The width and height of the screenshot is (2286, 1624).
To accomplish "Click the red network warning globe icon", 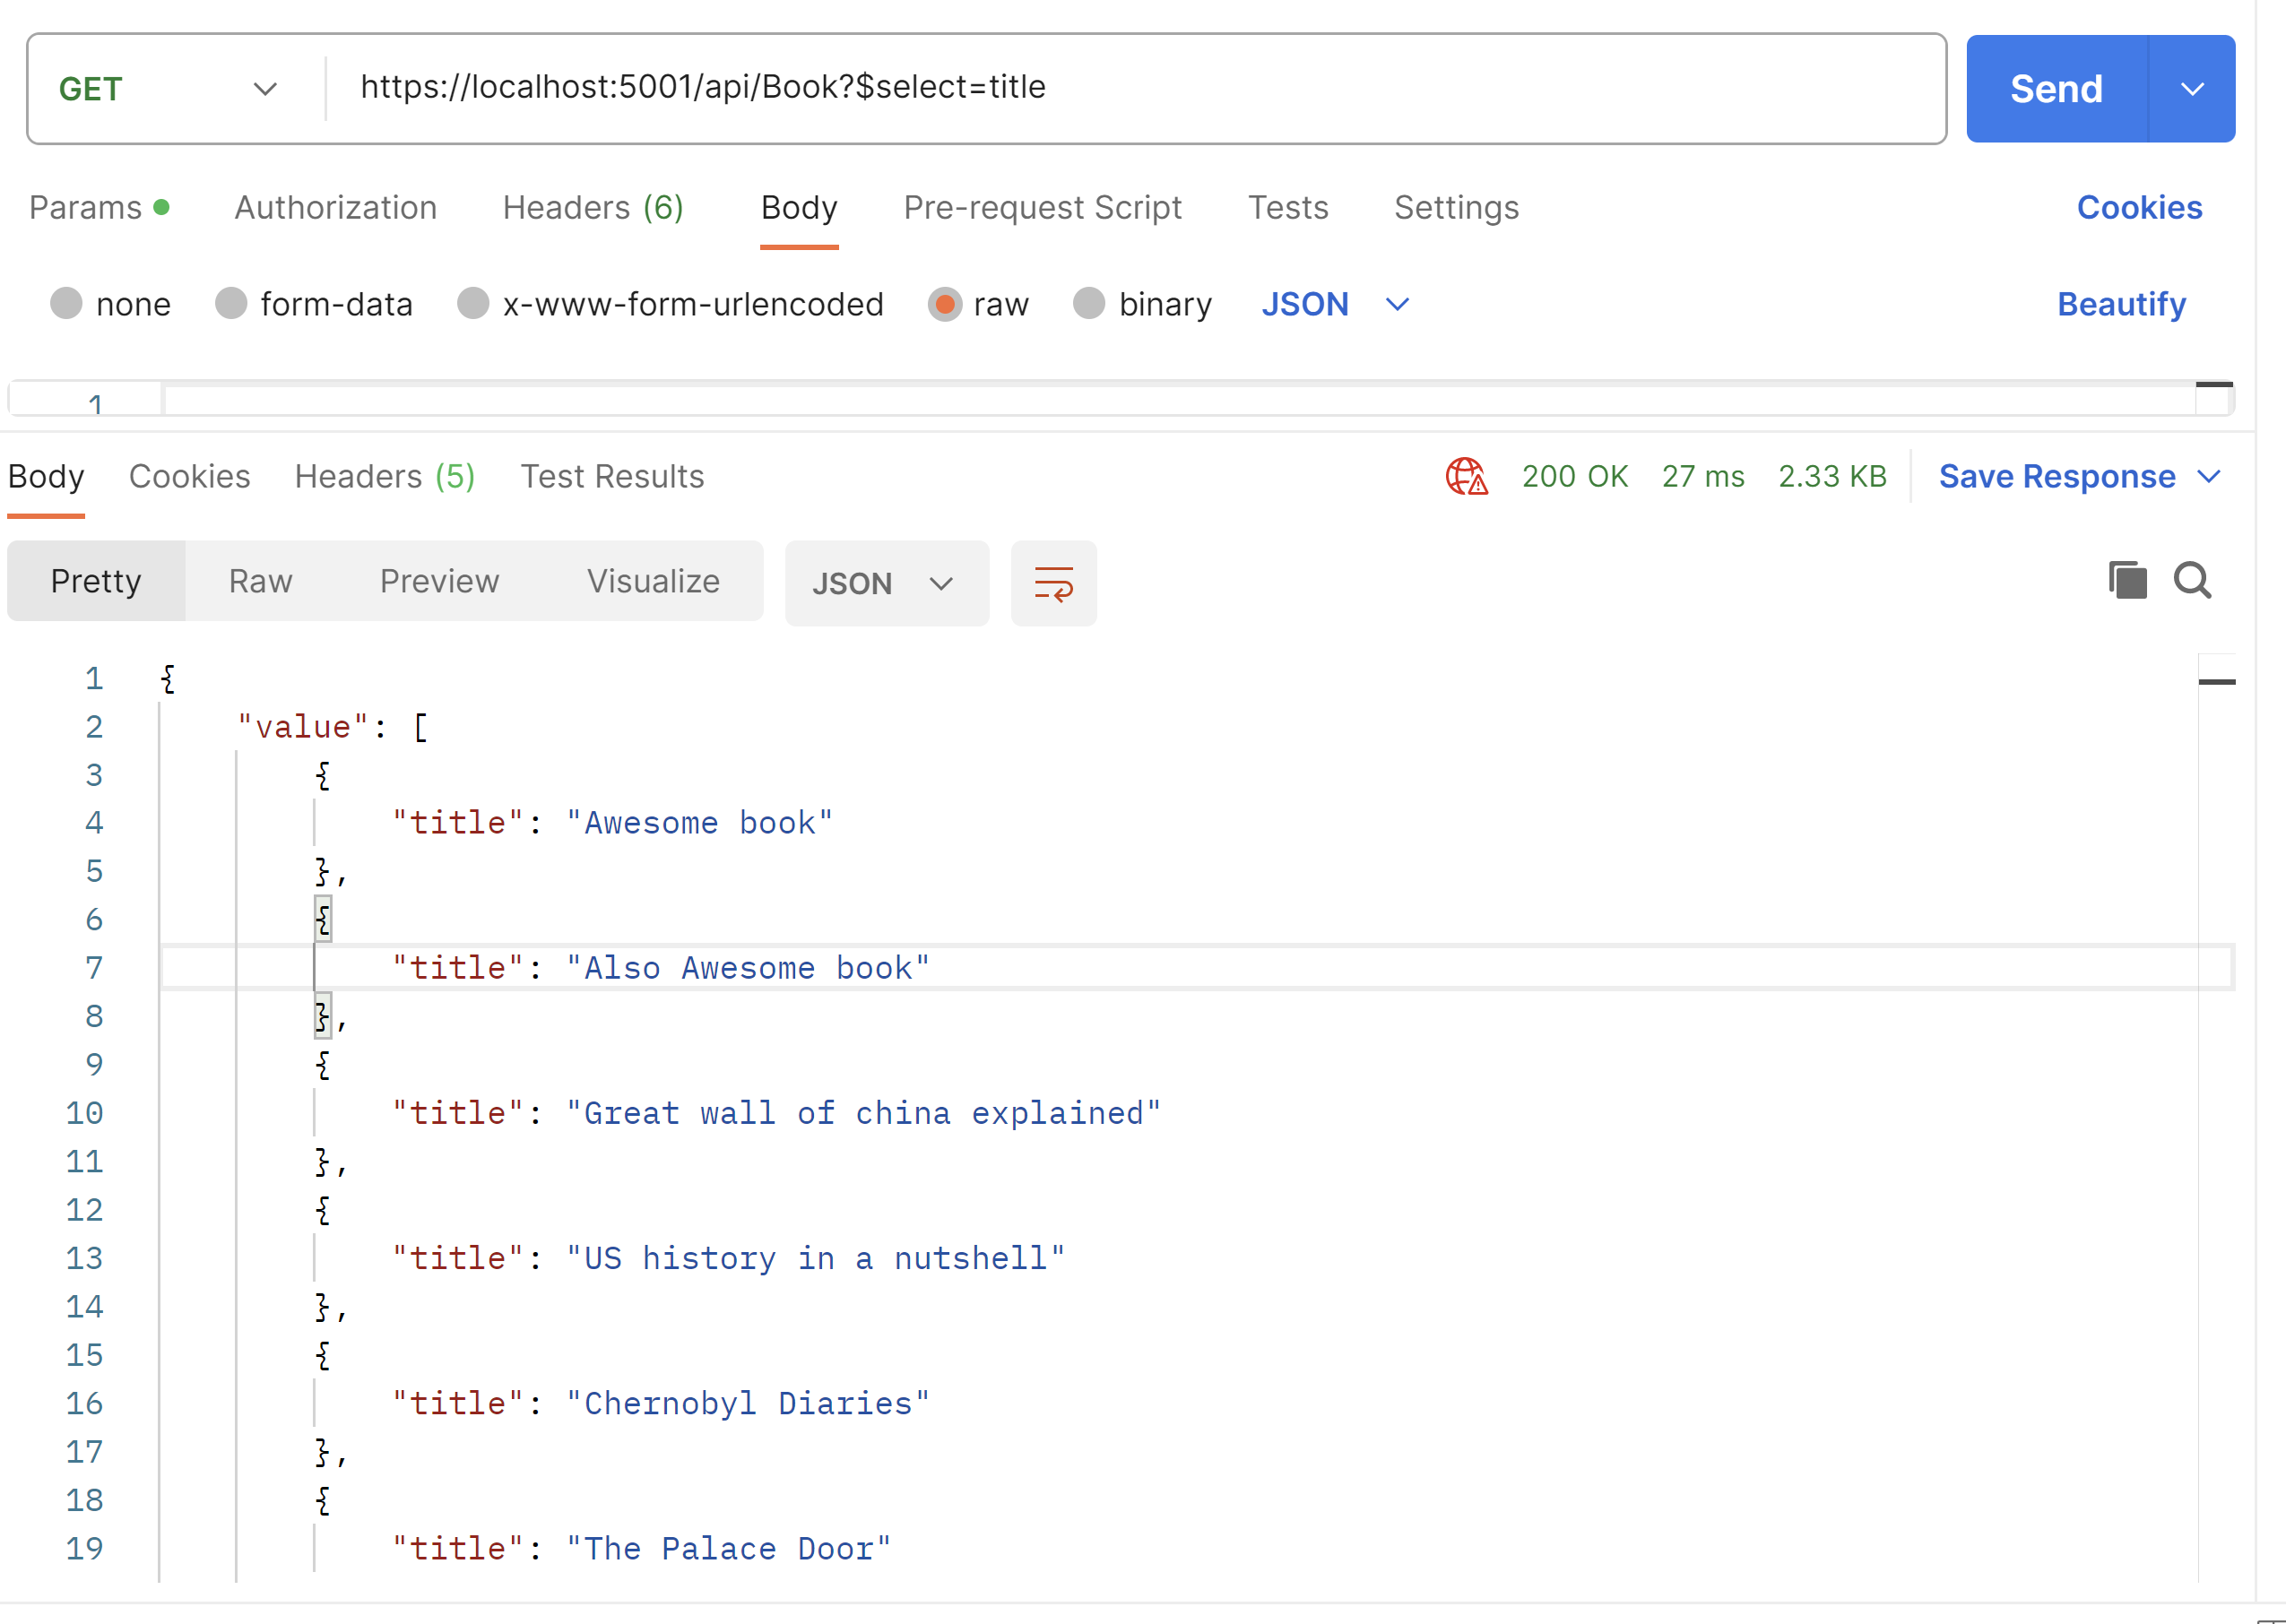I will click(1466, 477).
